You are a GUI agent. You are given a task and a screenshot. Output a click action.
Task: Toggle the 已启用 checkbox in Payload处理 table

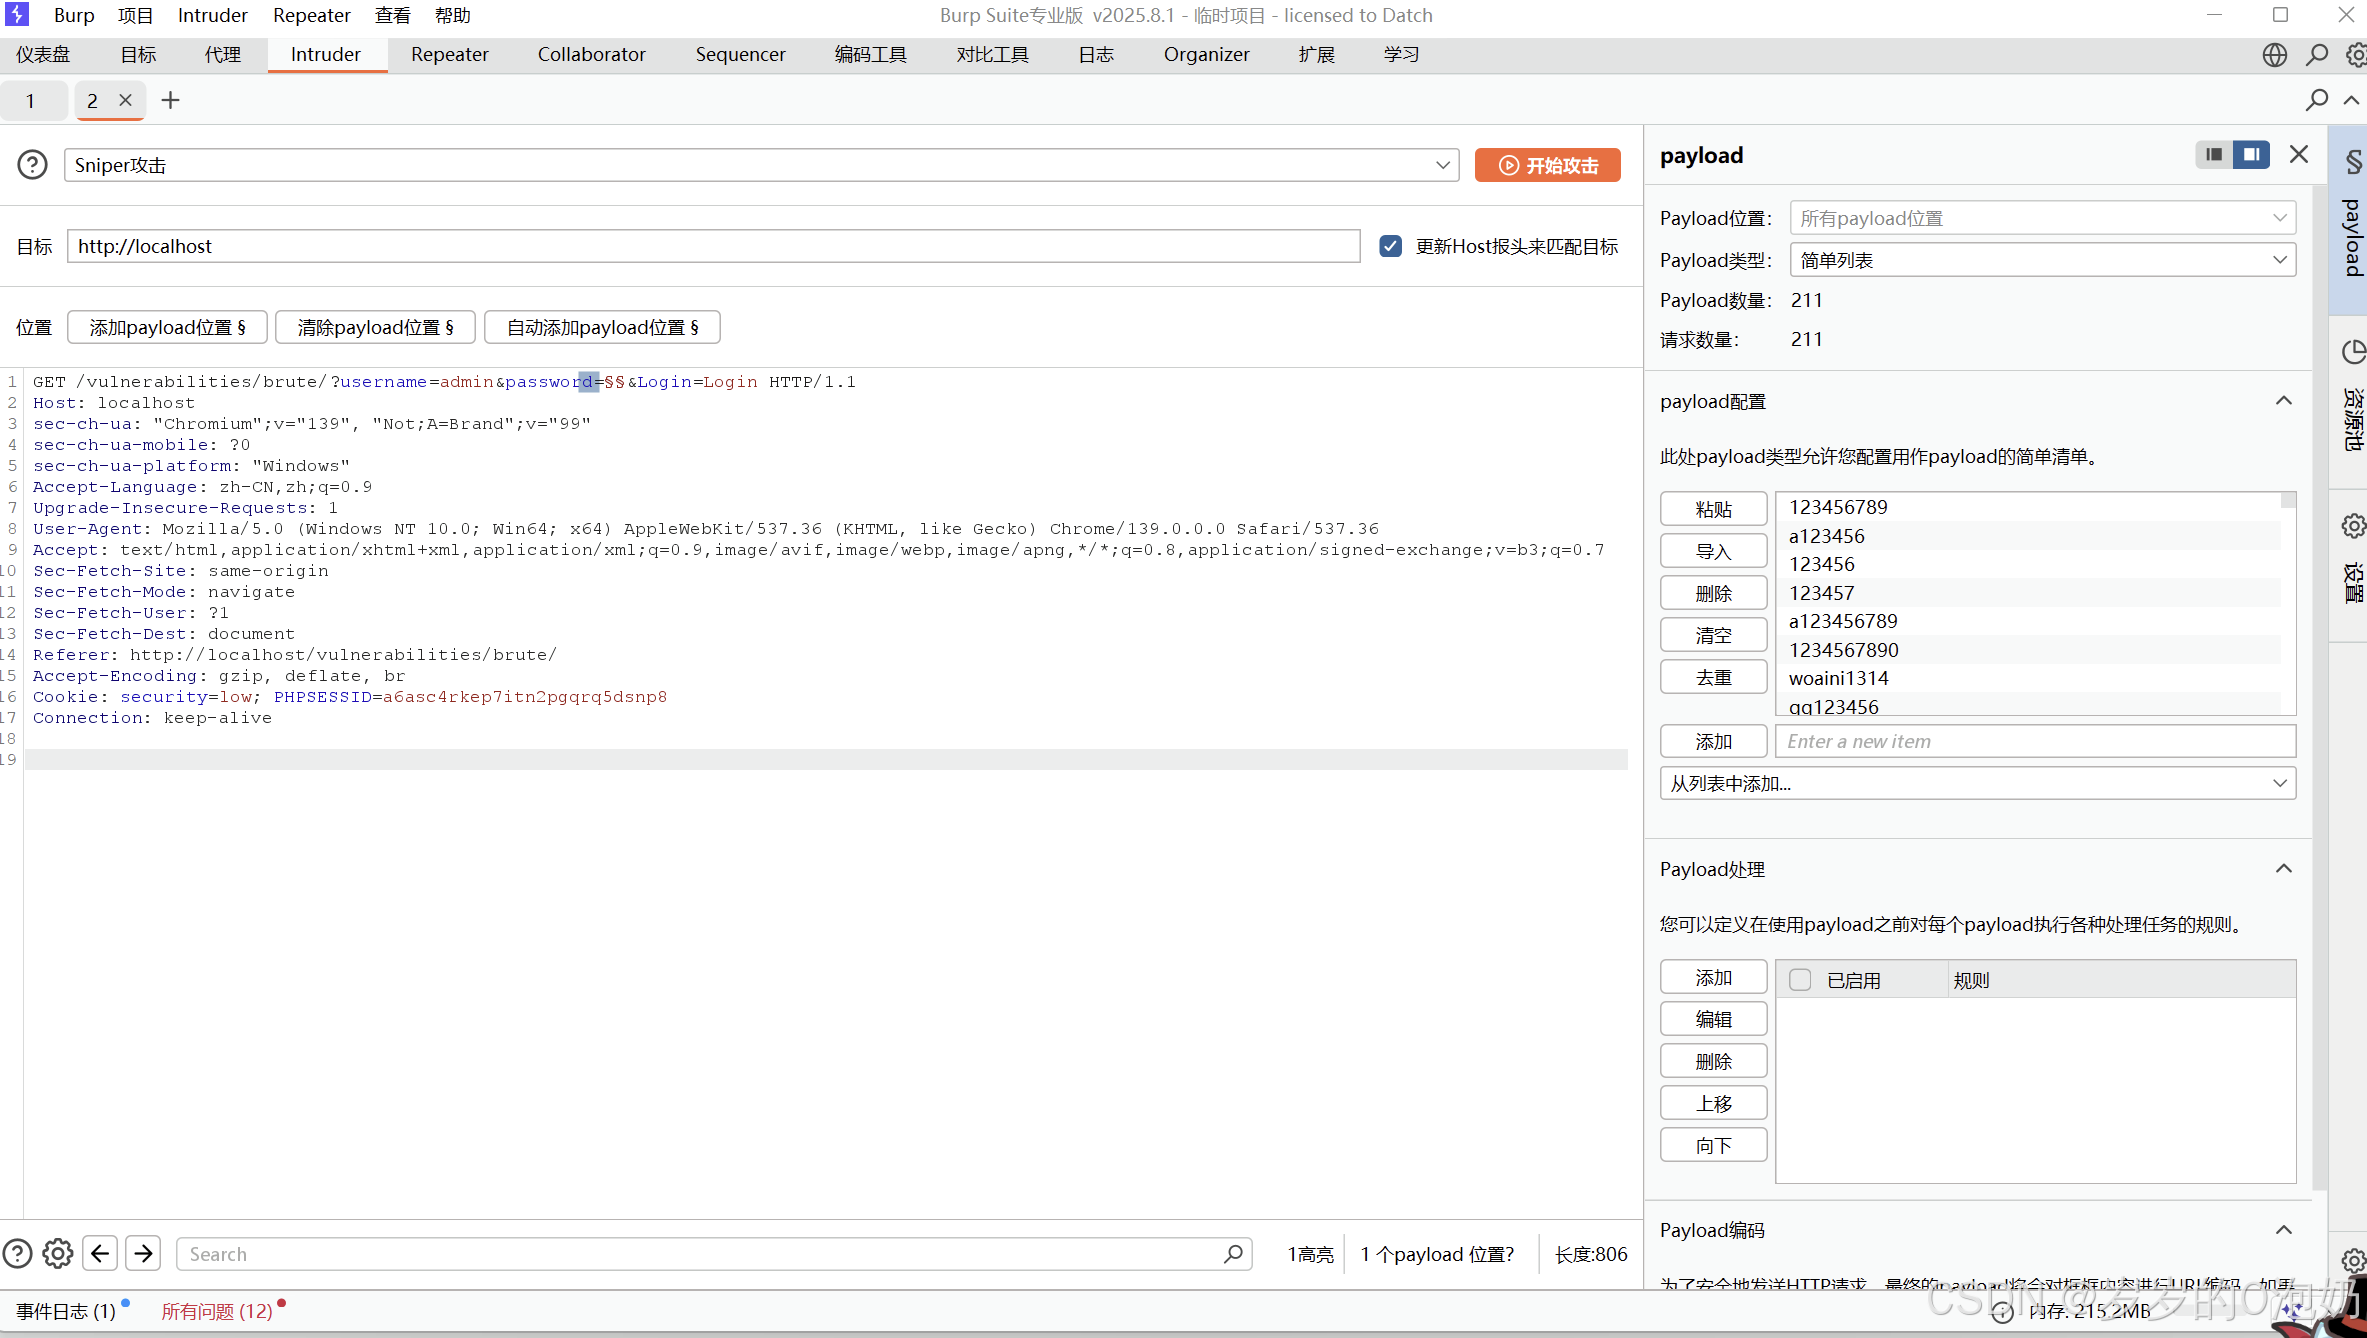pos(1800,979)
